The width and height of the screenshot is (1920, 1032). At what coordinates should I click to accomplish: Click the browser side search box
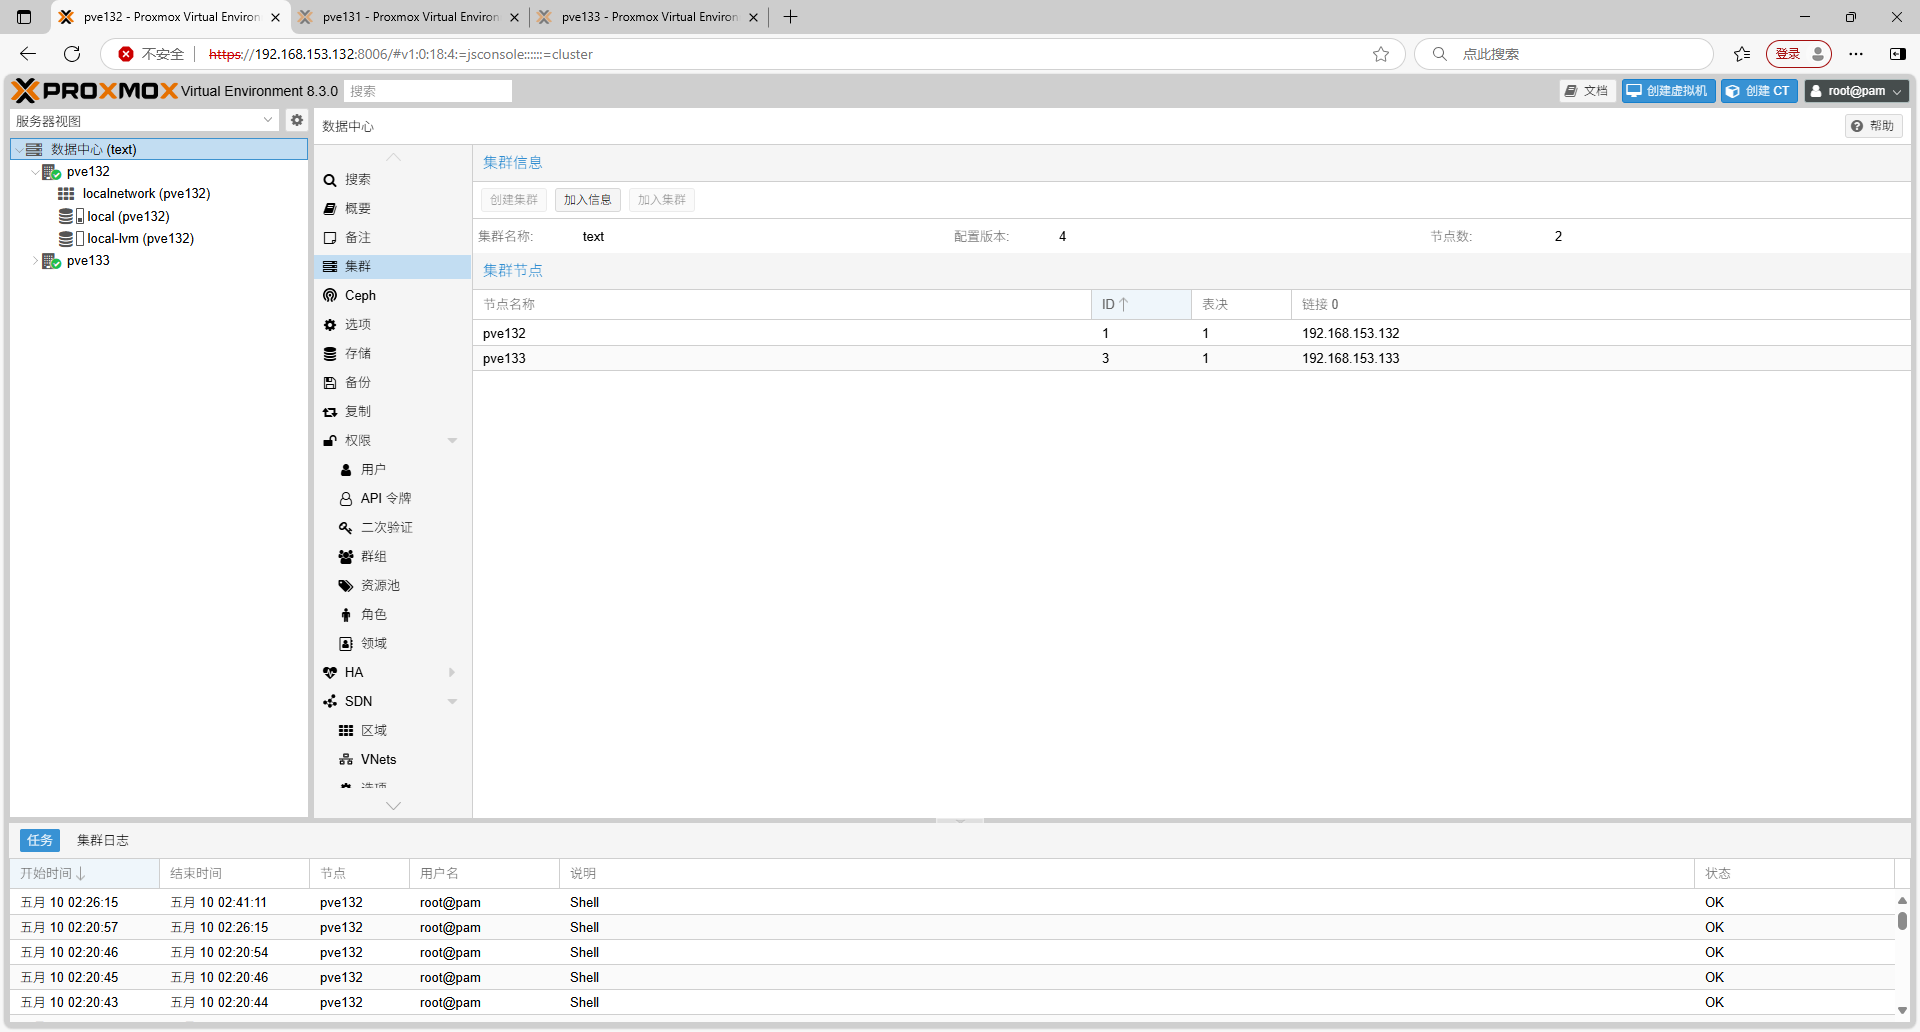tap(1565, 54)
